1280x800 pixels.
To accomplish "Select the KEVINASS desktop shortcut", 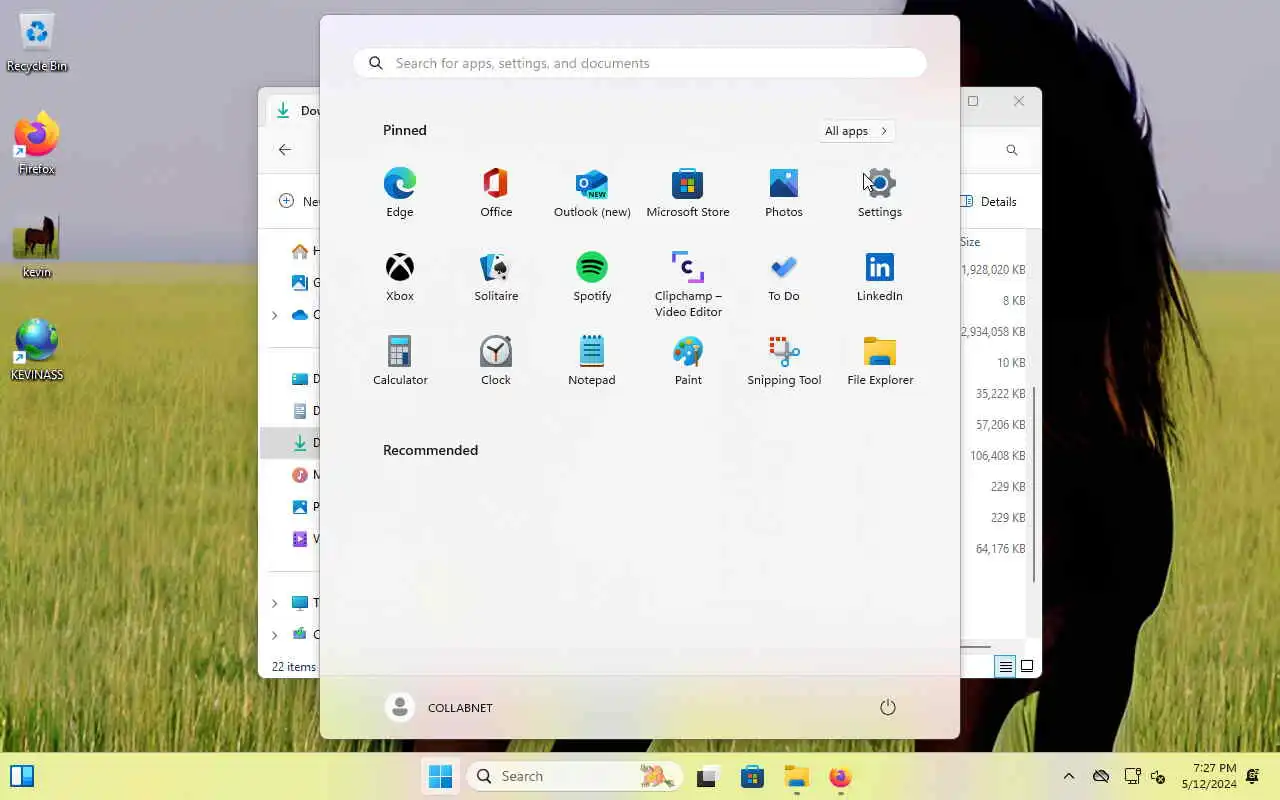I will (x=37, y=350).
